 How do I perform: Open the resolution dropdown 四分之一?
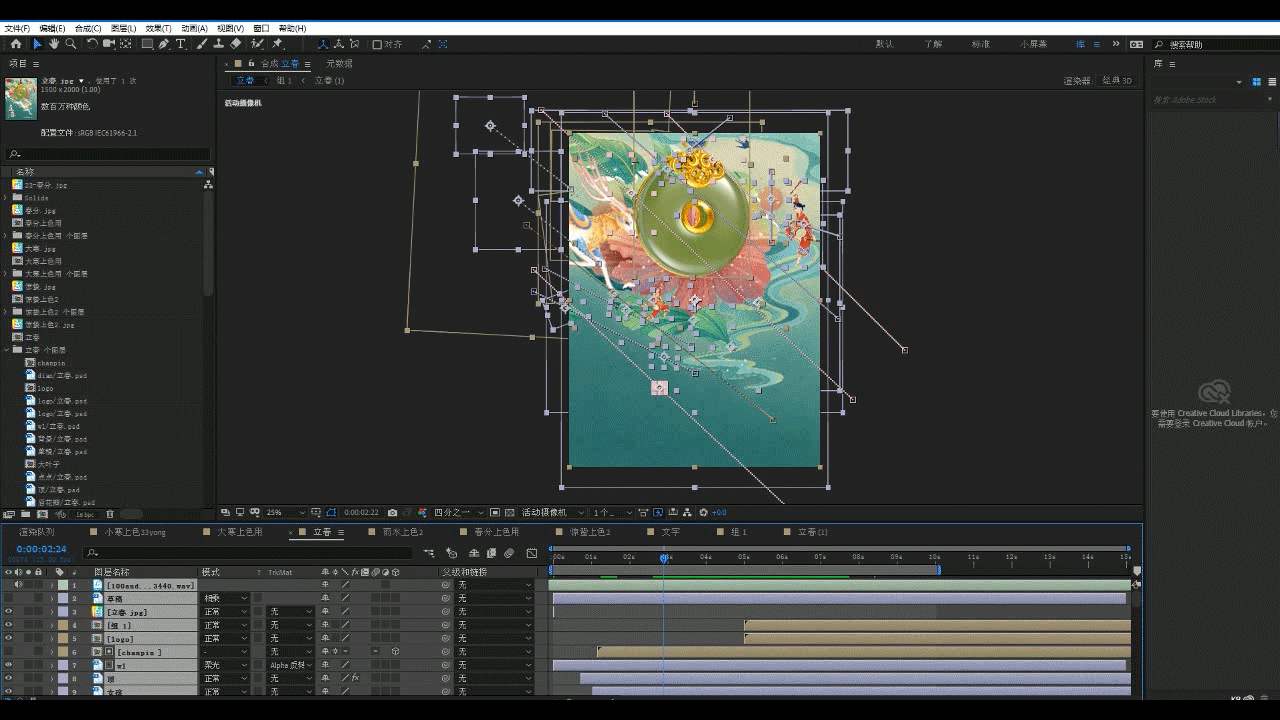click(x=459, y=512)
